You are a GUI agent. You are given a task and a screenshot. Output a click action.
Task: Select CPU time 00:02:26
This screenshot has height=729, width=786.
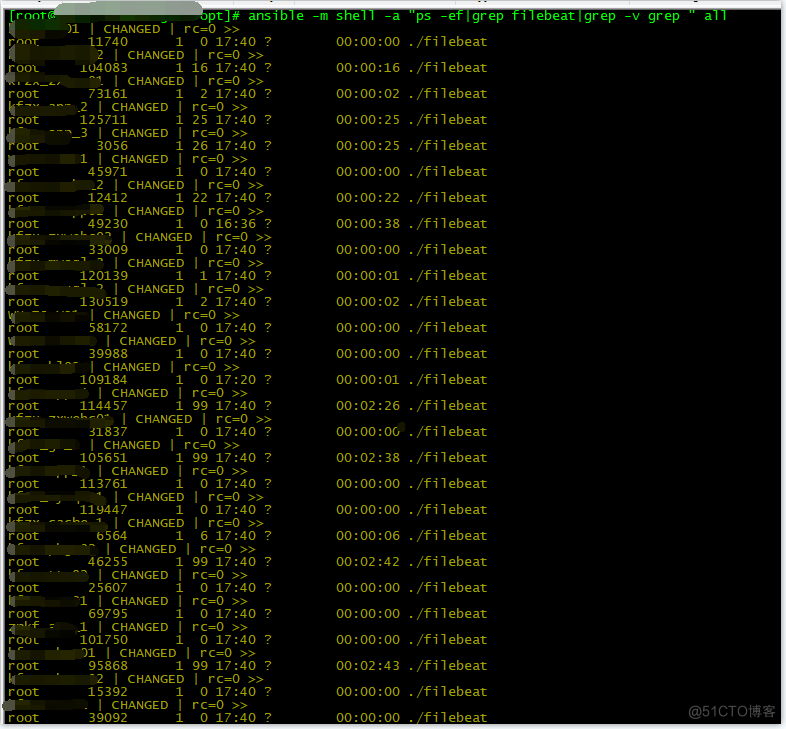368,406
